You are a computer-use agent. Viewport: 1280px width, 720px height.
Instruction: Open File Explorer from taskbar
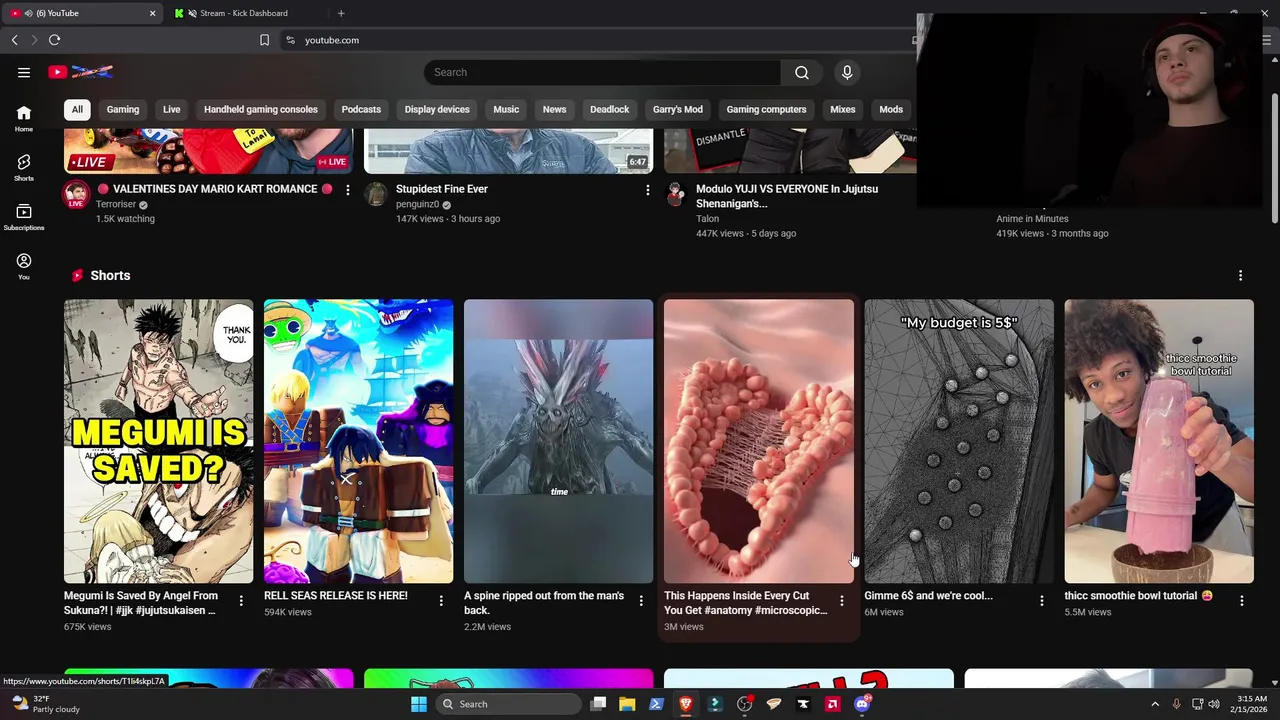coord(627,704)
